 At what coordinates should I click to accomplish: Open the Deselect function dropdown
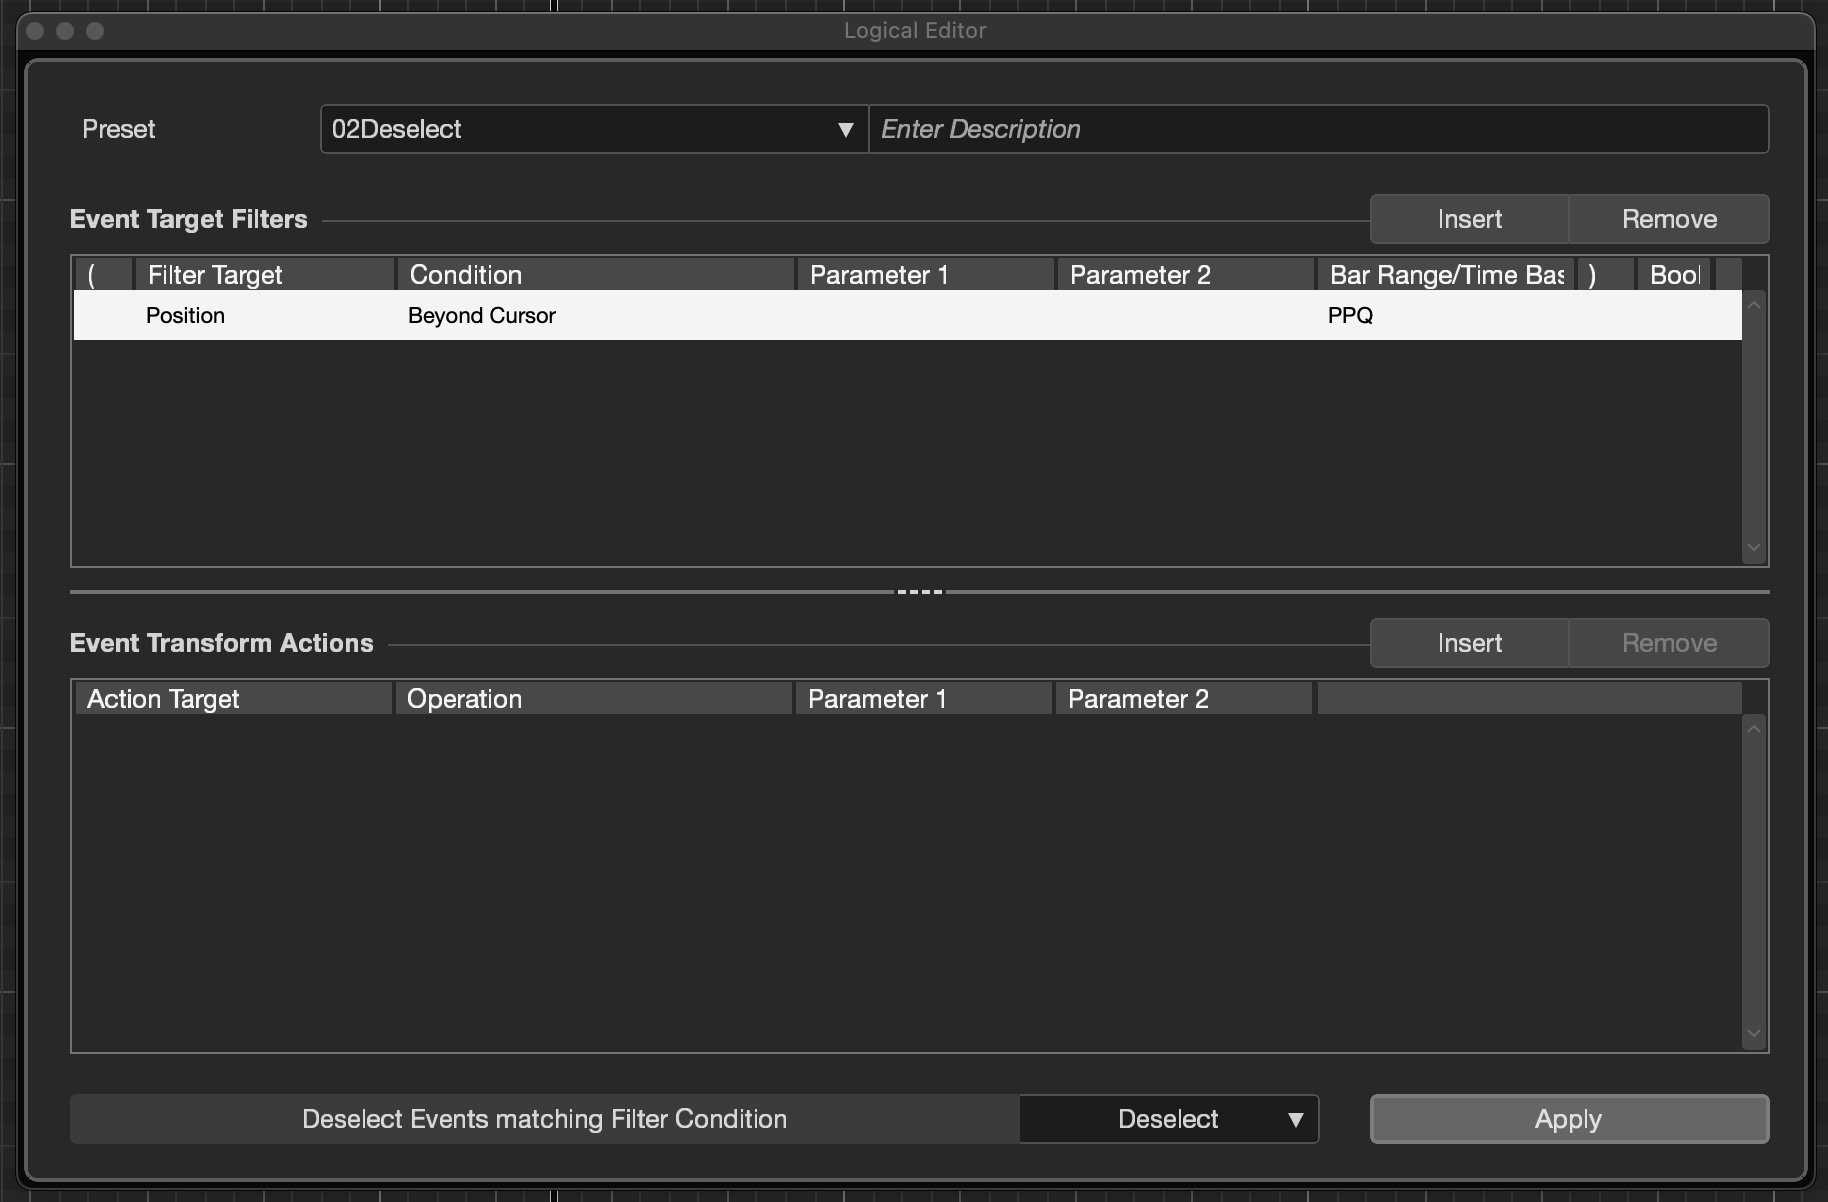click(x=1169, y=1119)
